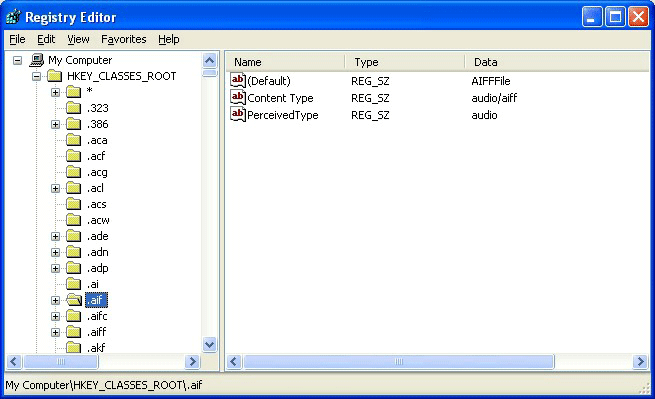Screen dimensions: 655x399
Task: Open the File menu
Action: point(17,39)
